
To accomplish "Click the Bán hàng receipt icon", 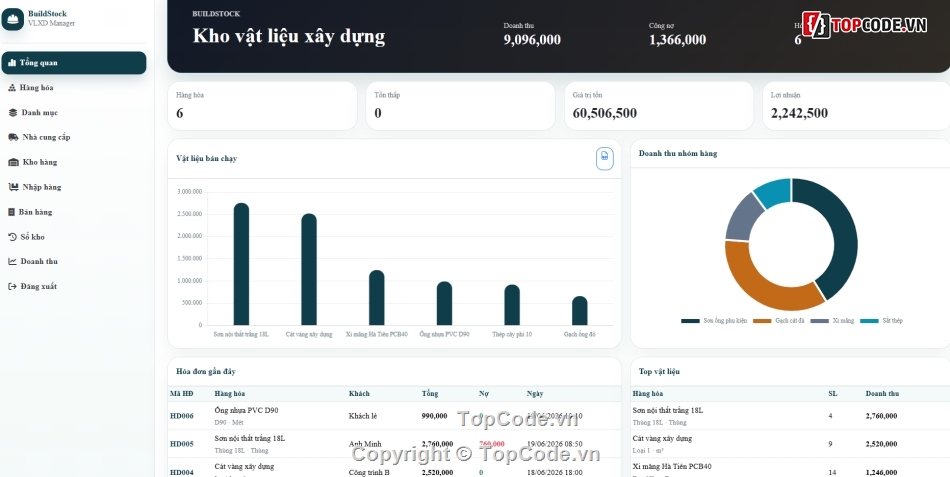I will (12, 212).
